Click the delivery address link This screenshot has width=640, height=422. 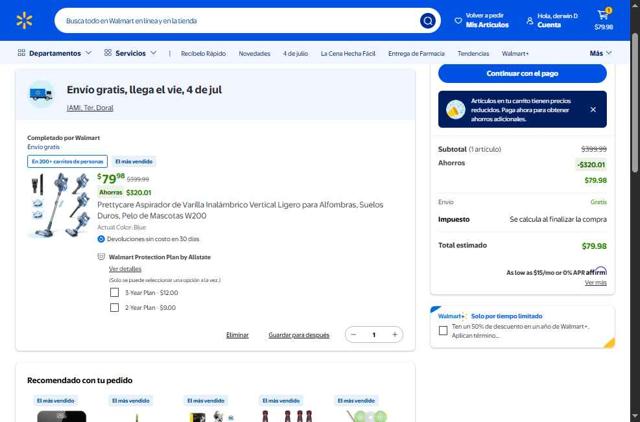pos(90,108)
